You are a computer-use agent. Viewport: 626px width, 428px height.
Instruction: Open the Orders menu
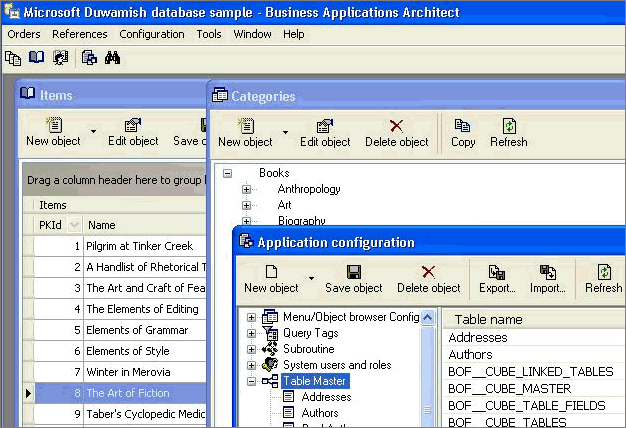click(24, 34)
